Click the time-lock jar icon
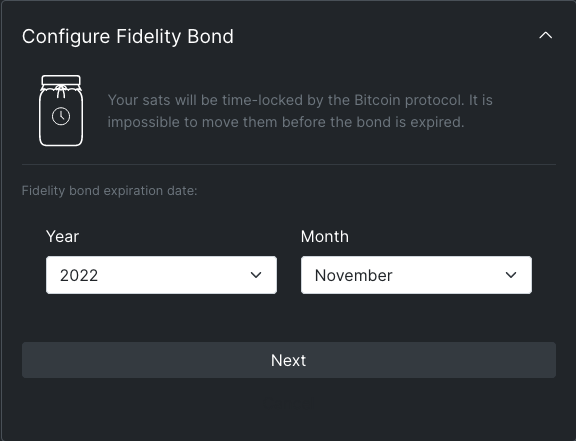 [61, 111]
